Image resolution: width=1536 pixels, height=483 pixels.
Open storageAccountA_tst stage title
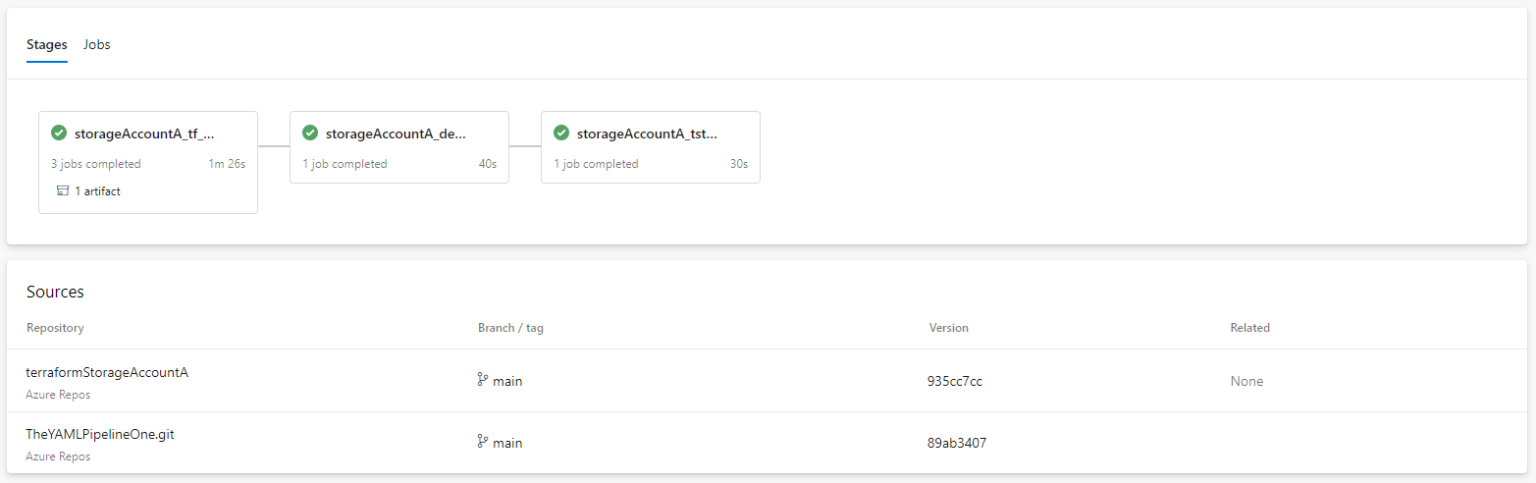[x=647, y=133]
